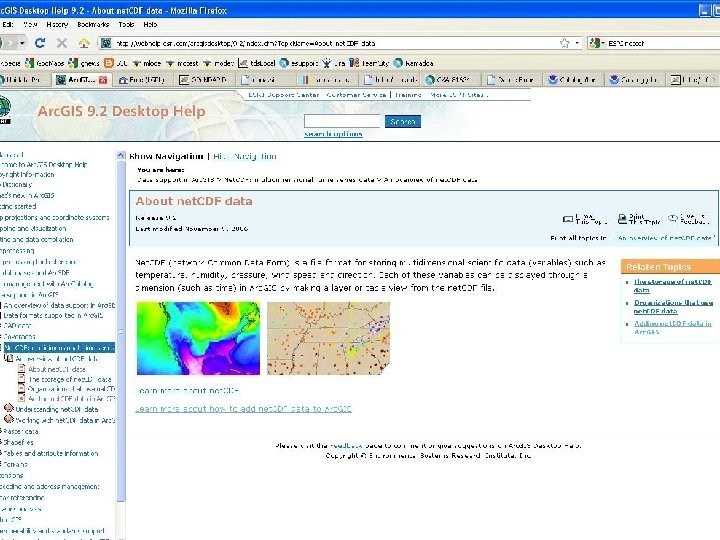Open the Help menu
Viewport: 720px width, 540px height.
point(150,25)
